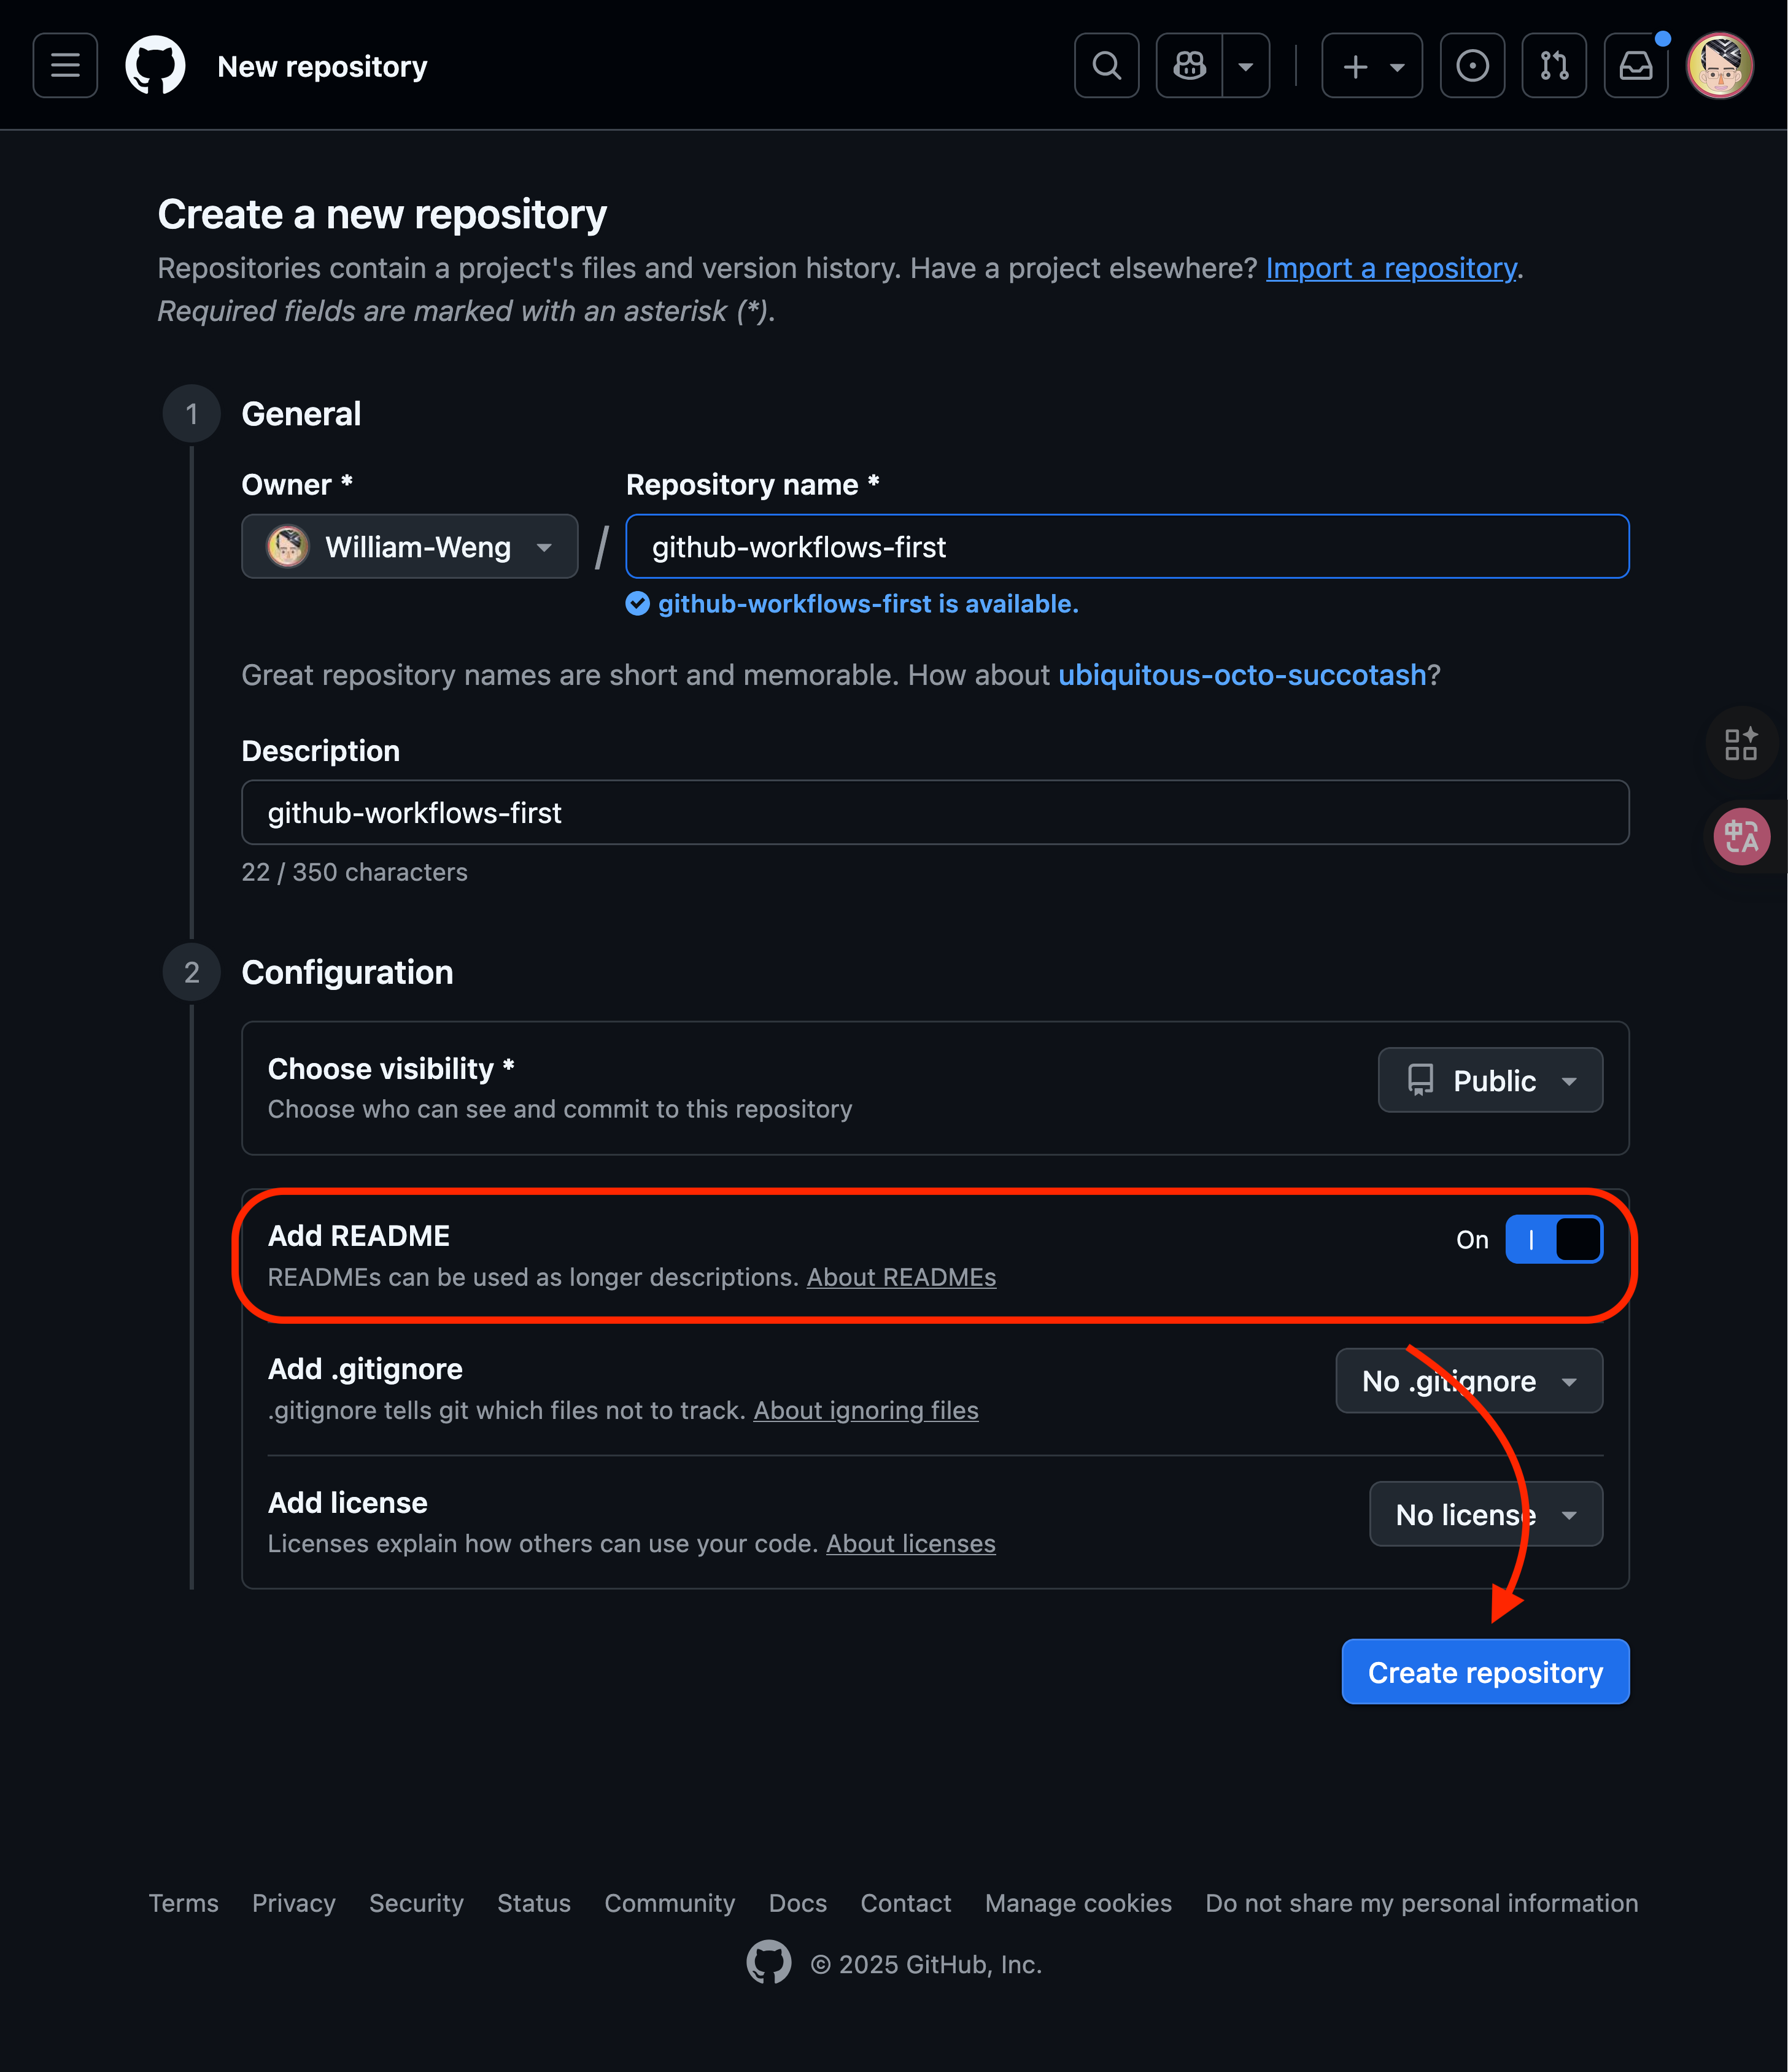The height and width of the screenshot is (2072, 1788).
Task: Open the Public visibility dropdown
Action: tap(1490, 1081)
